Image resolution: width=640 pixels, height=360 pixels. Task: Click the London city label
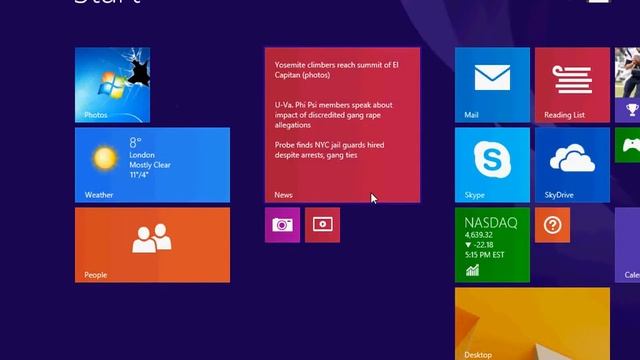coord(142,155)
